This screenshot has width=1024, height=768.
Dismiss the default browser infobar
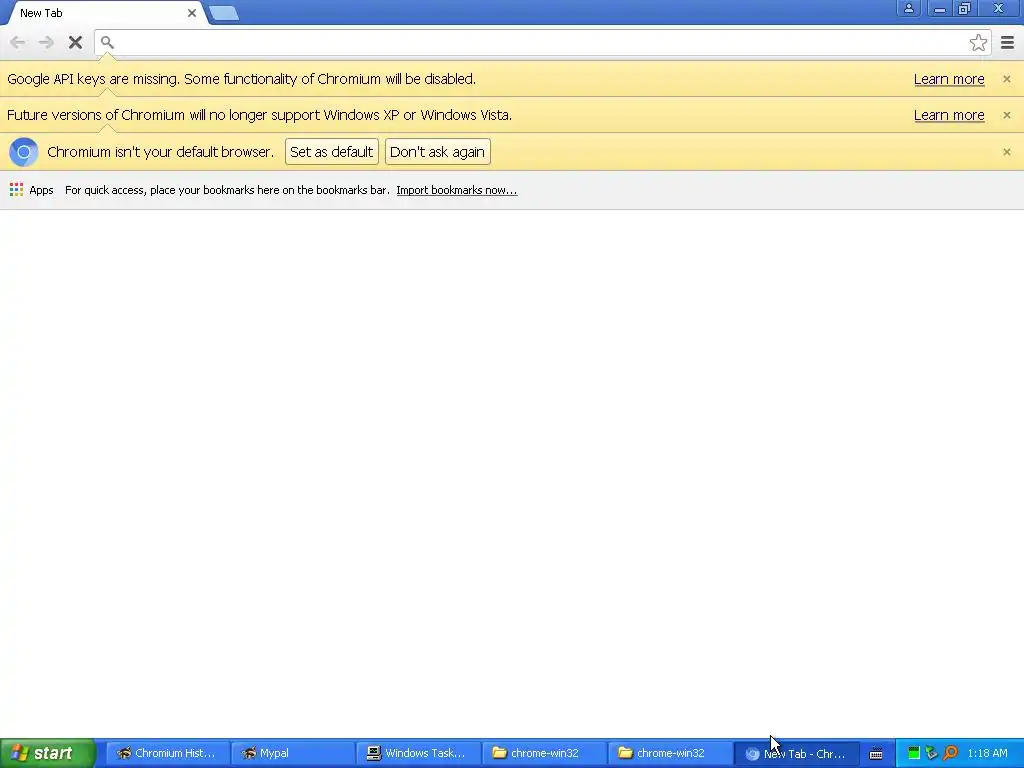(x=1006, y=152)
